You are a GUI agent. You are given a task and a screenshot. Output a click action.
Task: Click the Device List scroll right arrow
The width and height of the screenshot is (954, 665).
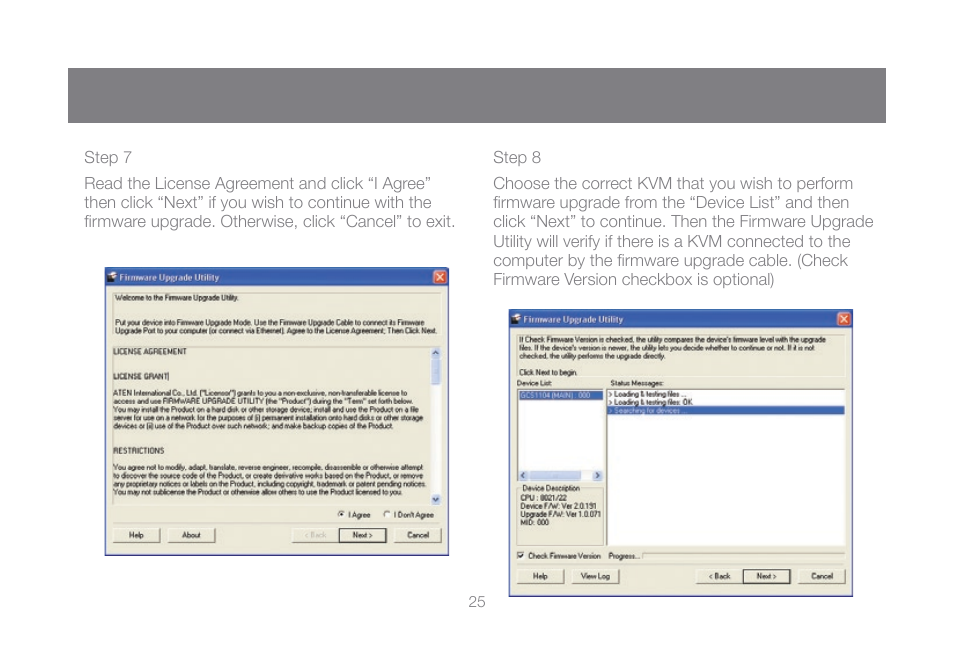(597, 475)
